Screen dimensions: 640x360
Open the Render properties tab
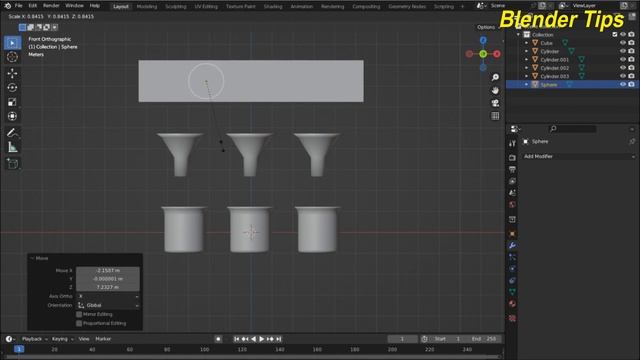tap(512, 158)
